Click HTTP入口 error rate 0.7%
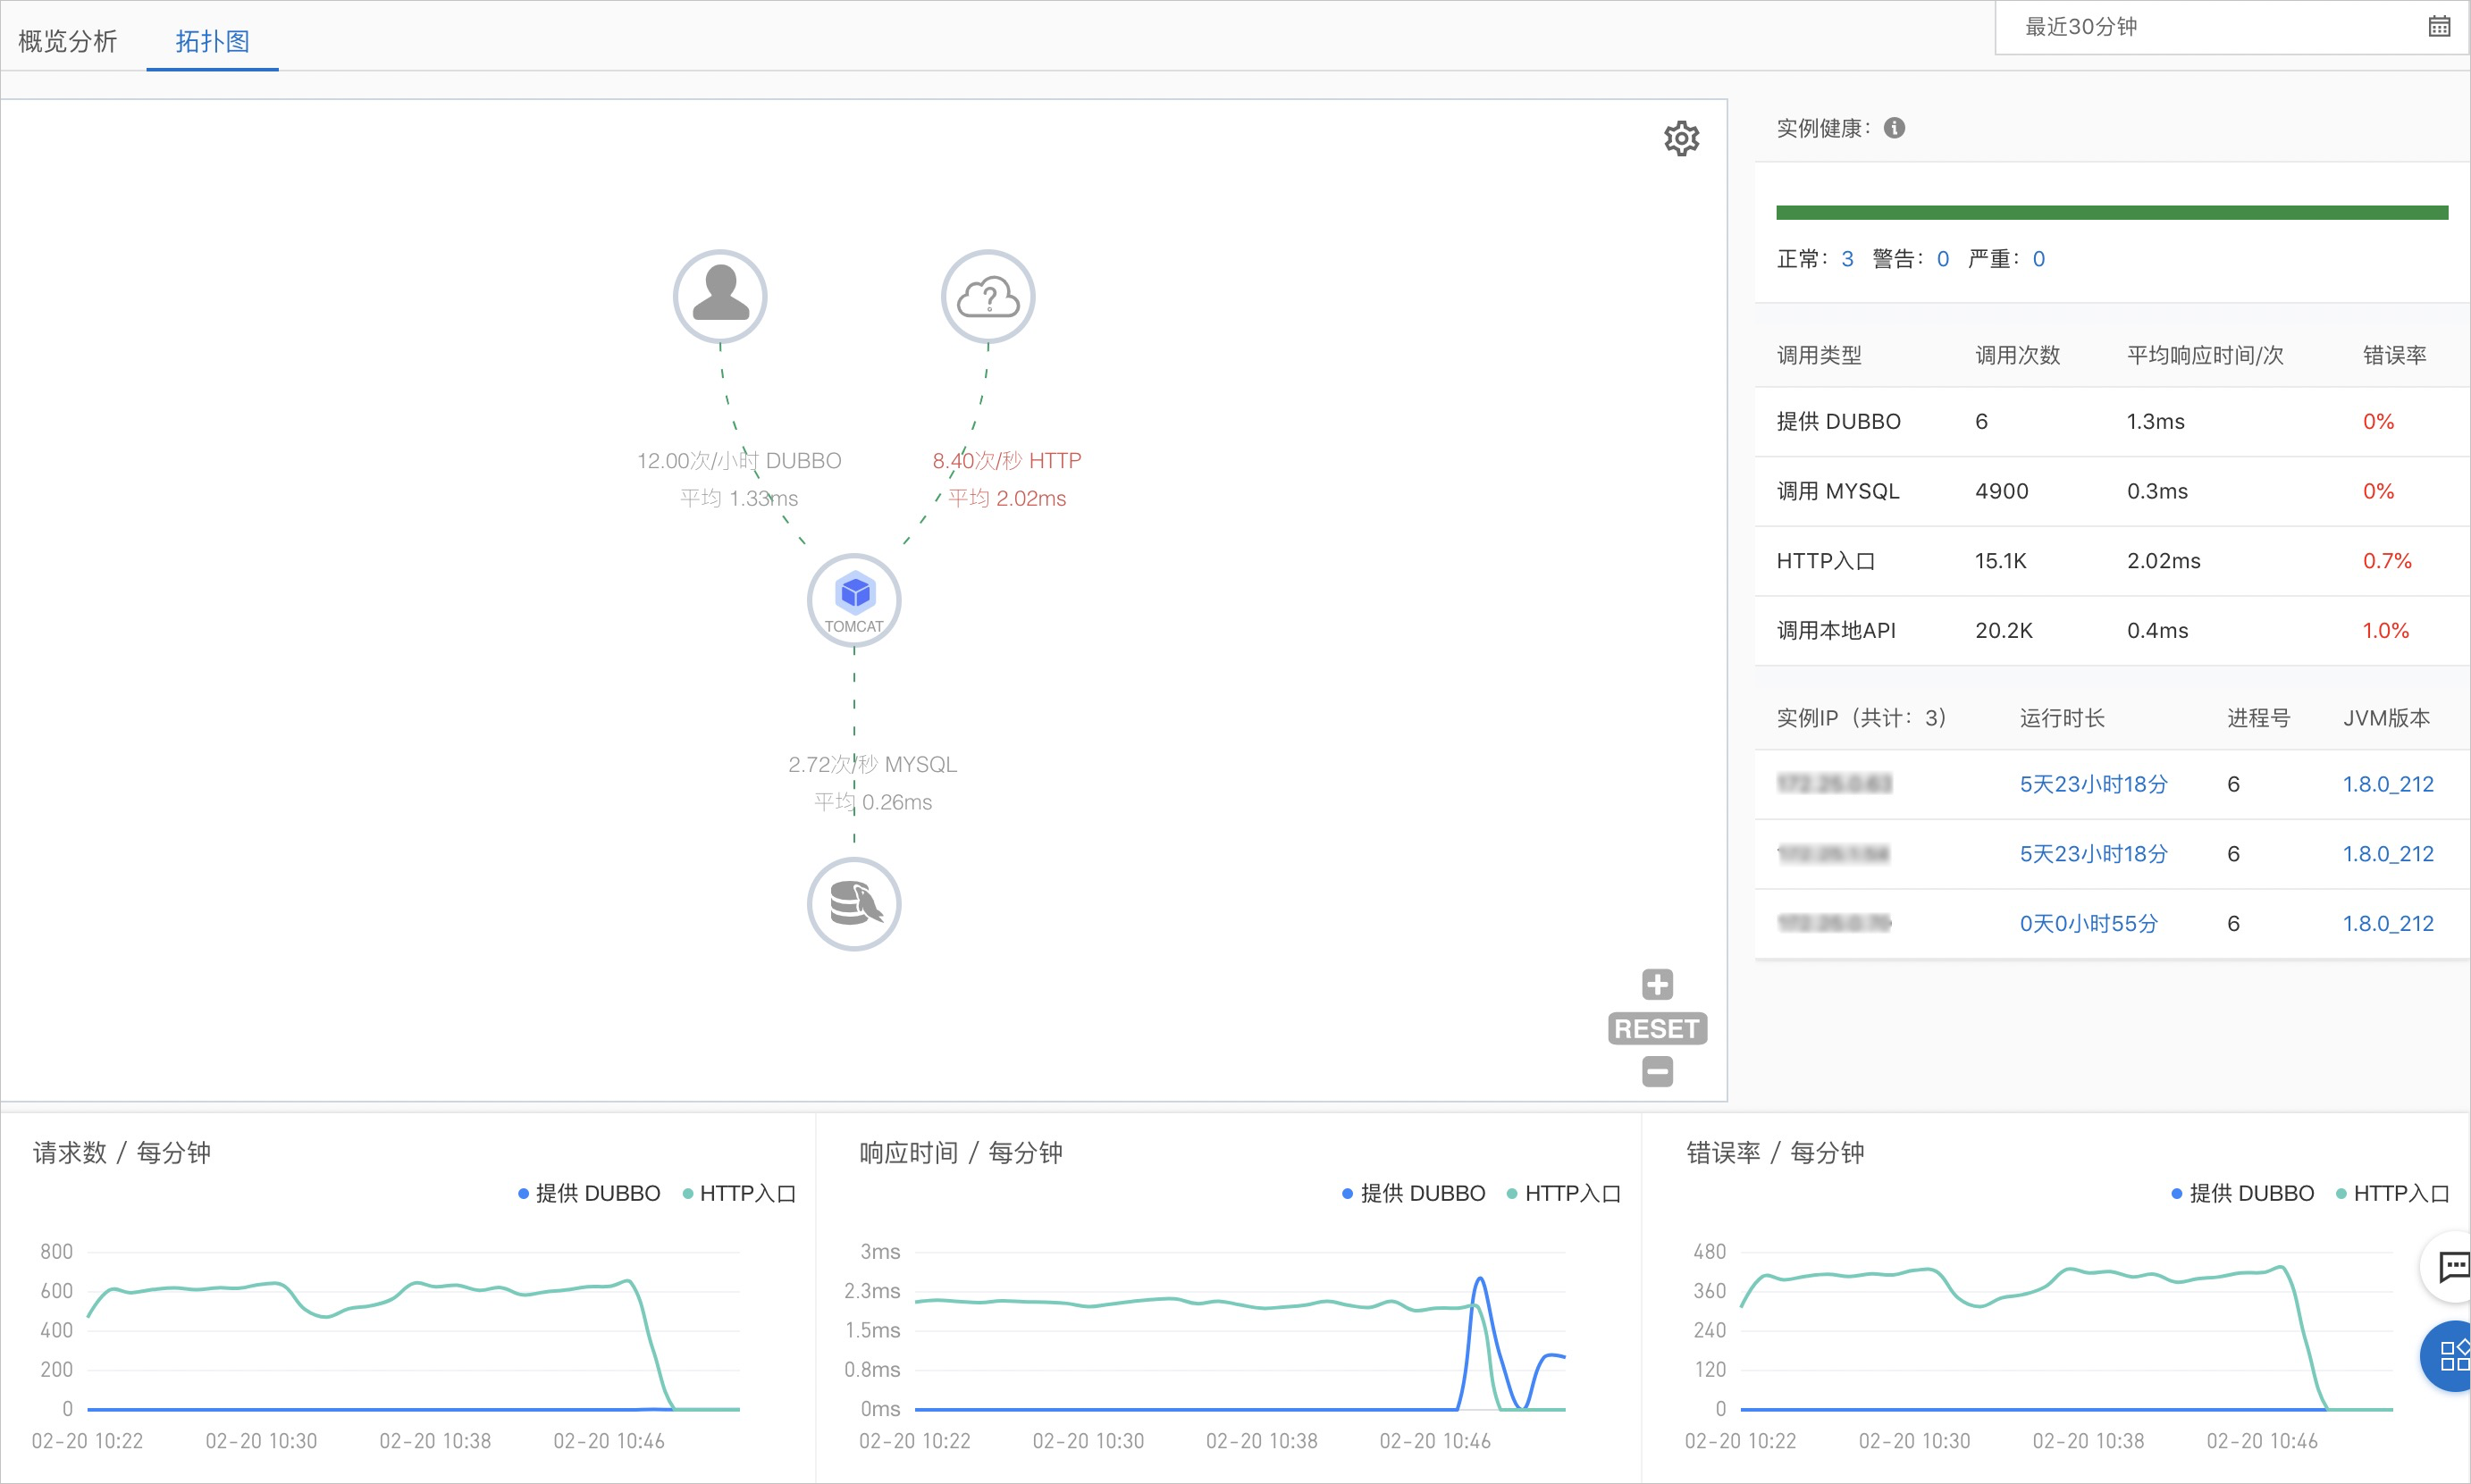Screen dimensions: 2471x1484 tap(2387, 561)
